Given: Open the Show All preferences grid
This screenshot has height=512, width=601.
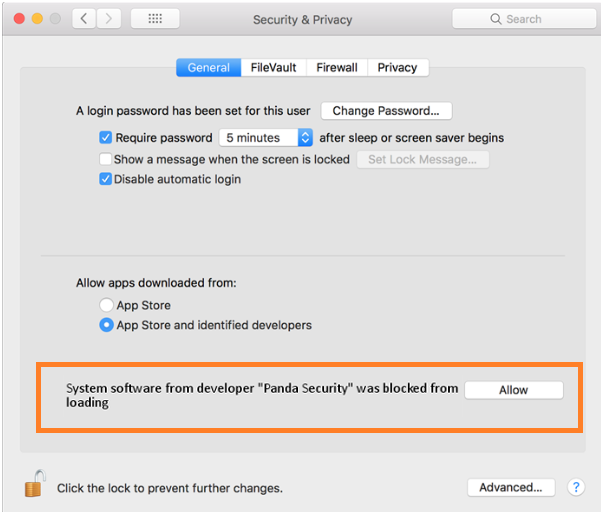Looking at the screenshot, I should click(155, 18).
